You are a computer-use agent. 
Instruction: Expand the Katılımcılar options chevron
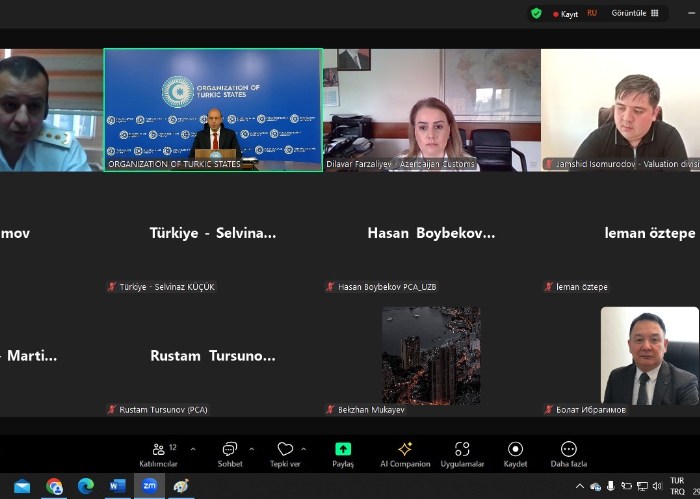pyautogui.click(x=193, y=449)
